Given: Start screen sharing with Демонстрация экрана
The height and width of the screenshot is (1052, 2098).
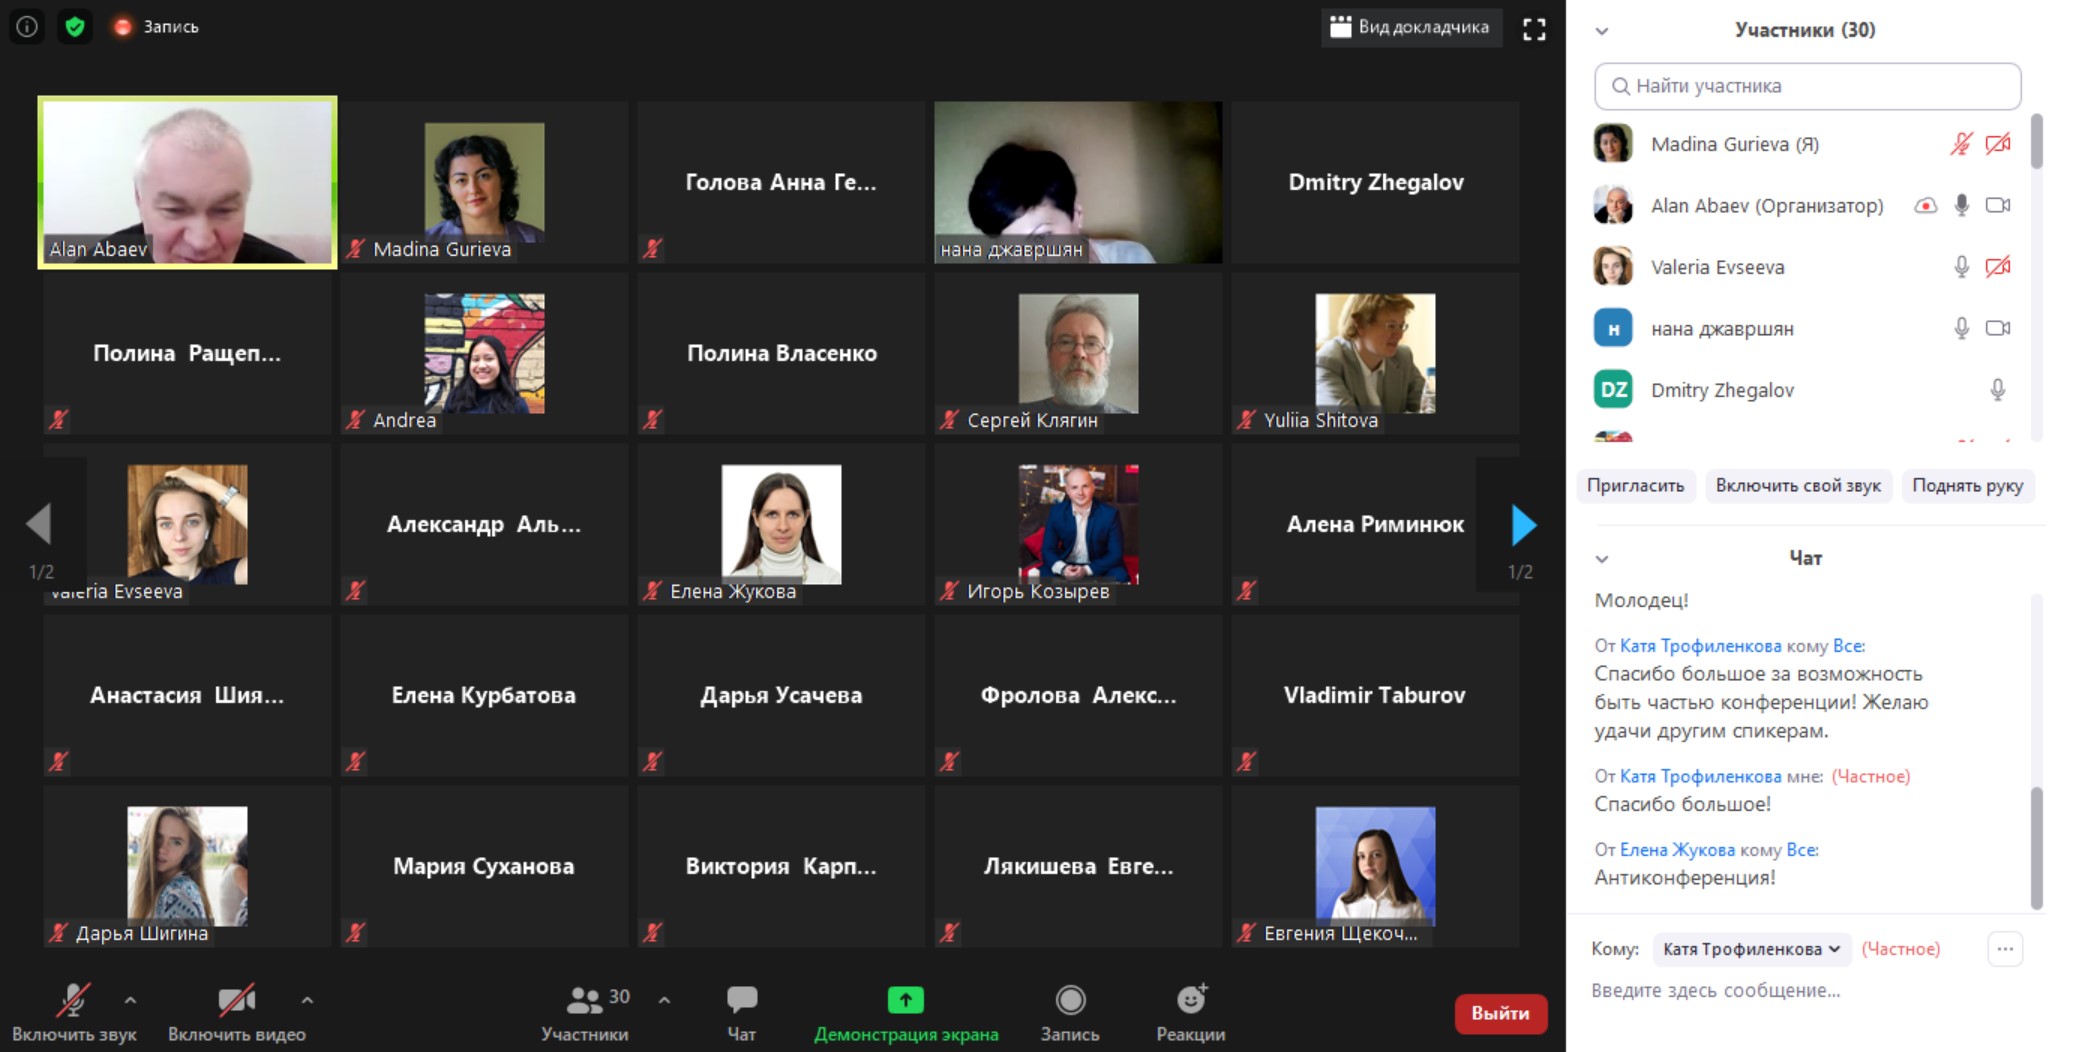Looking at the screenshot, I should tap(905, 1000).
